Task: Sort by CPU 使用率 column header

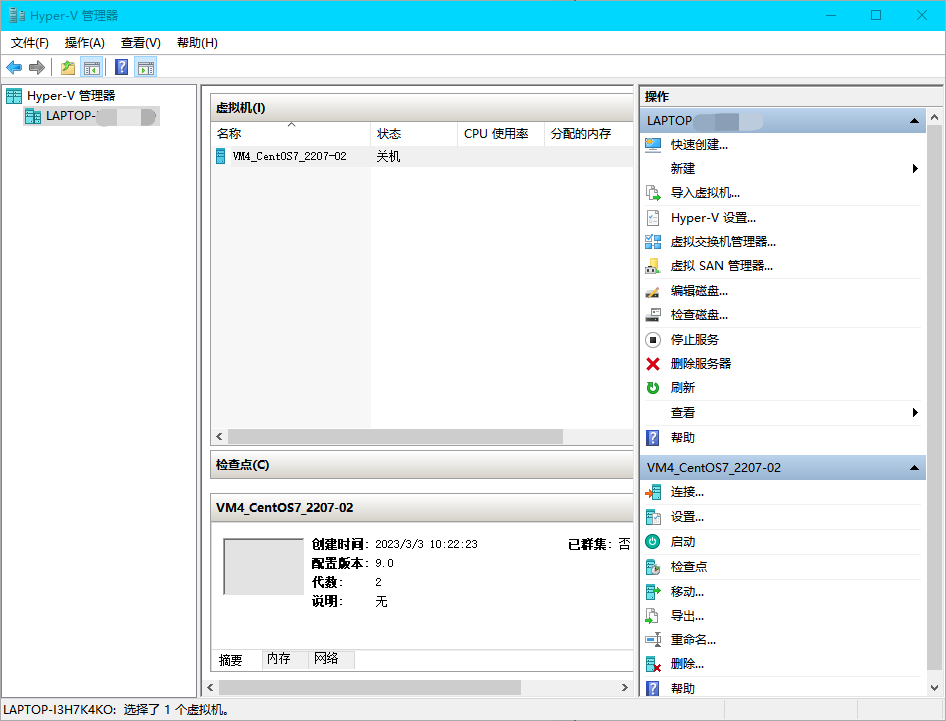Action: 501,134
